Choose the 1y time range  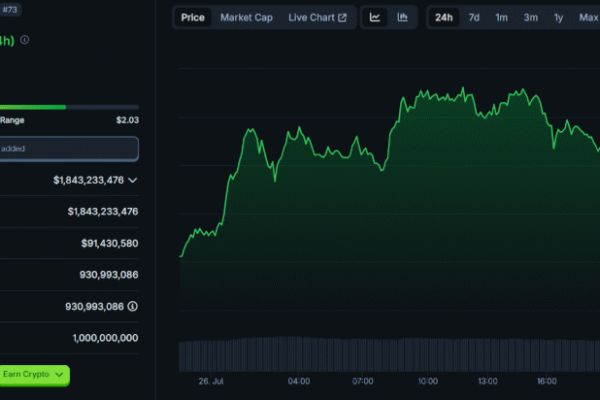click(558, 17)
